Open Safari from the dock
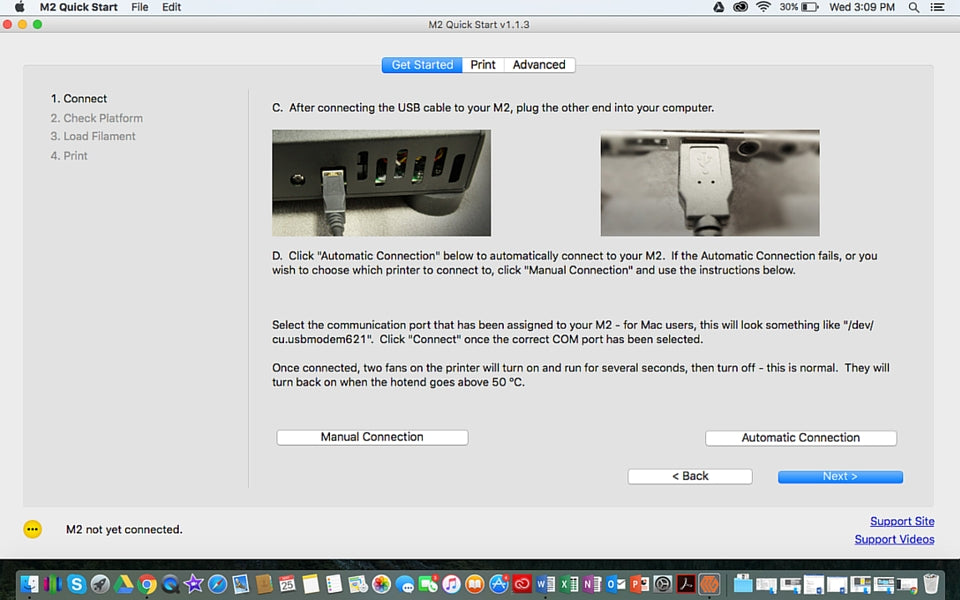 (x=217, y=583)
